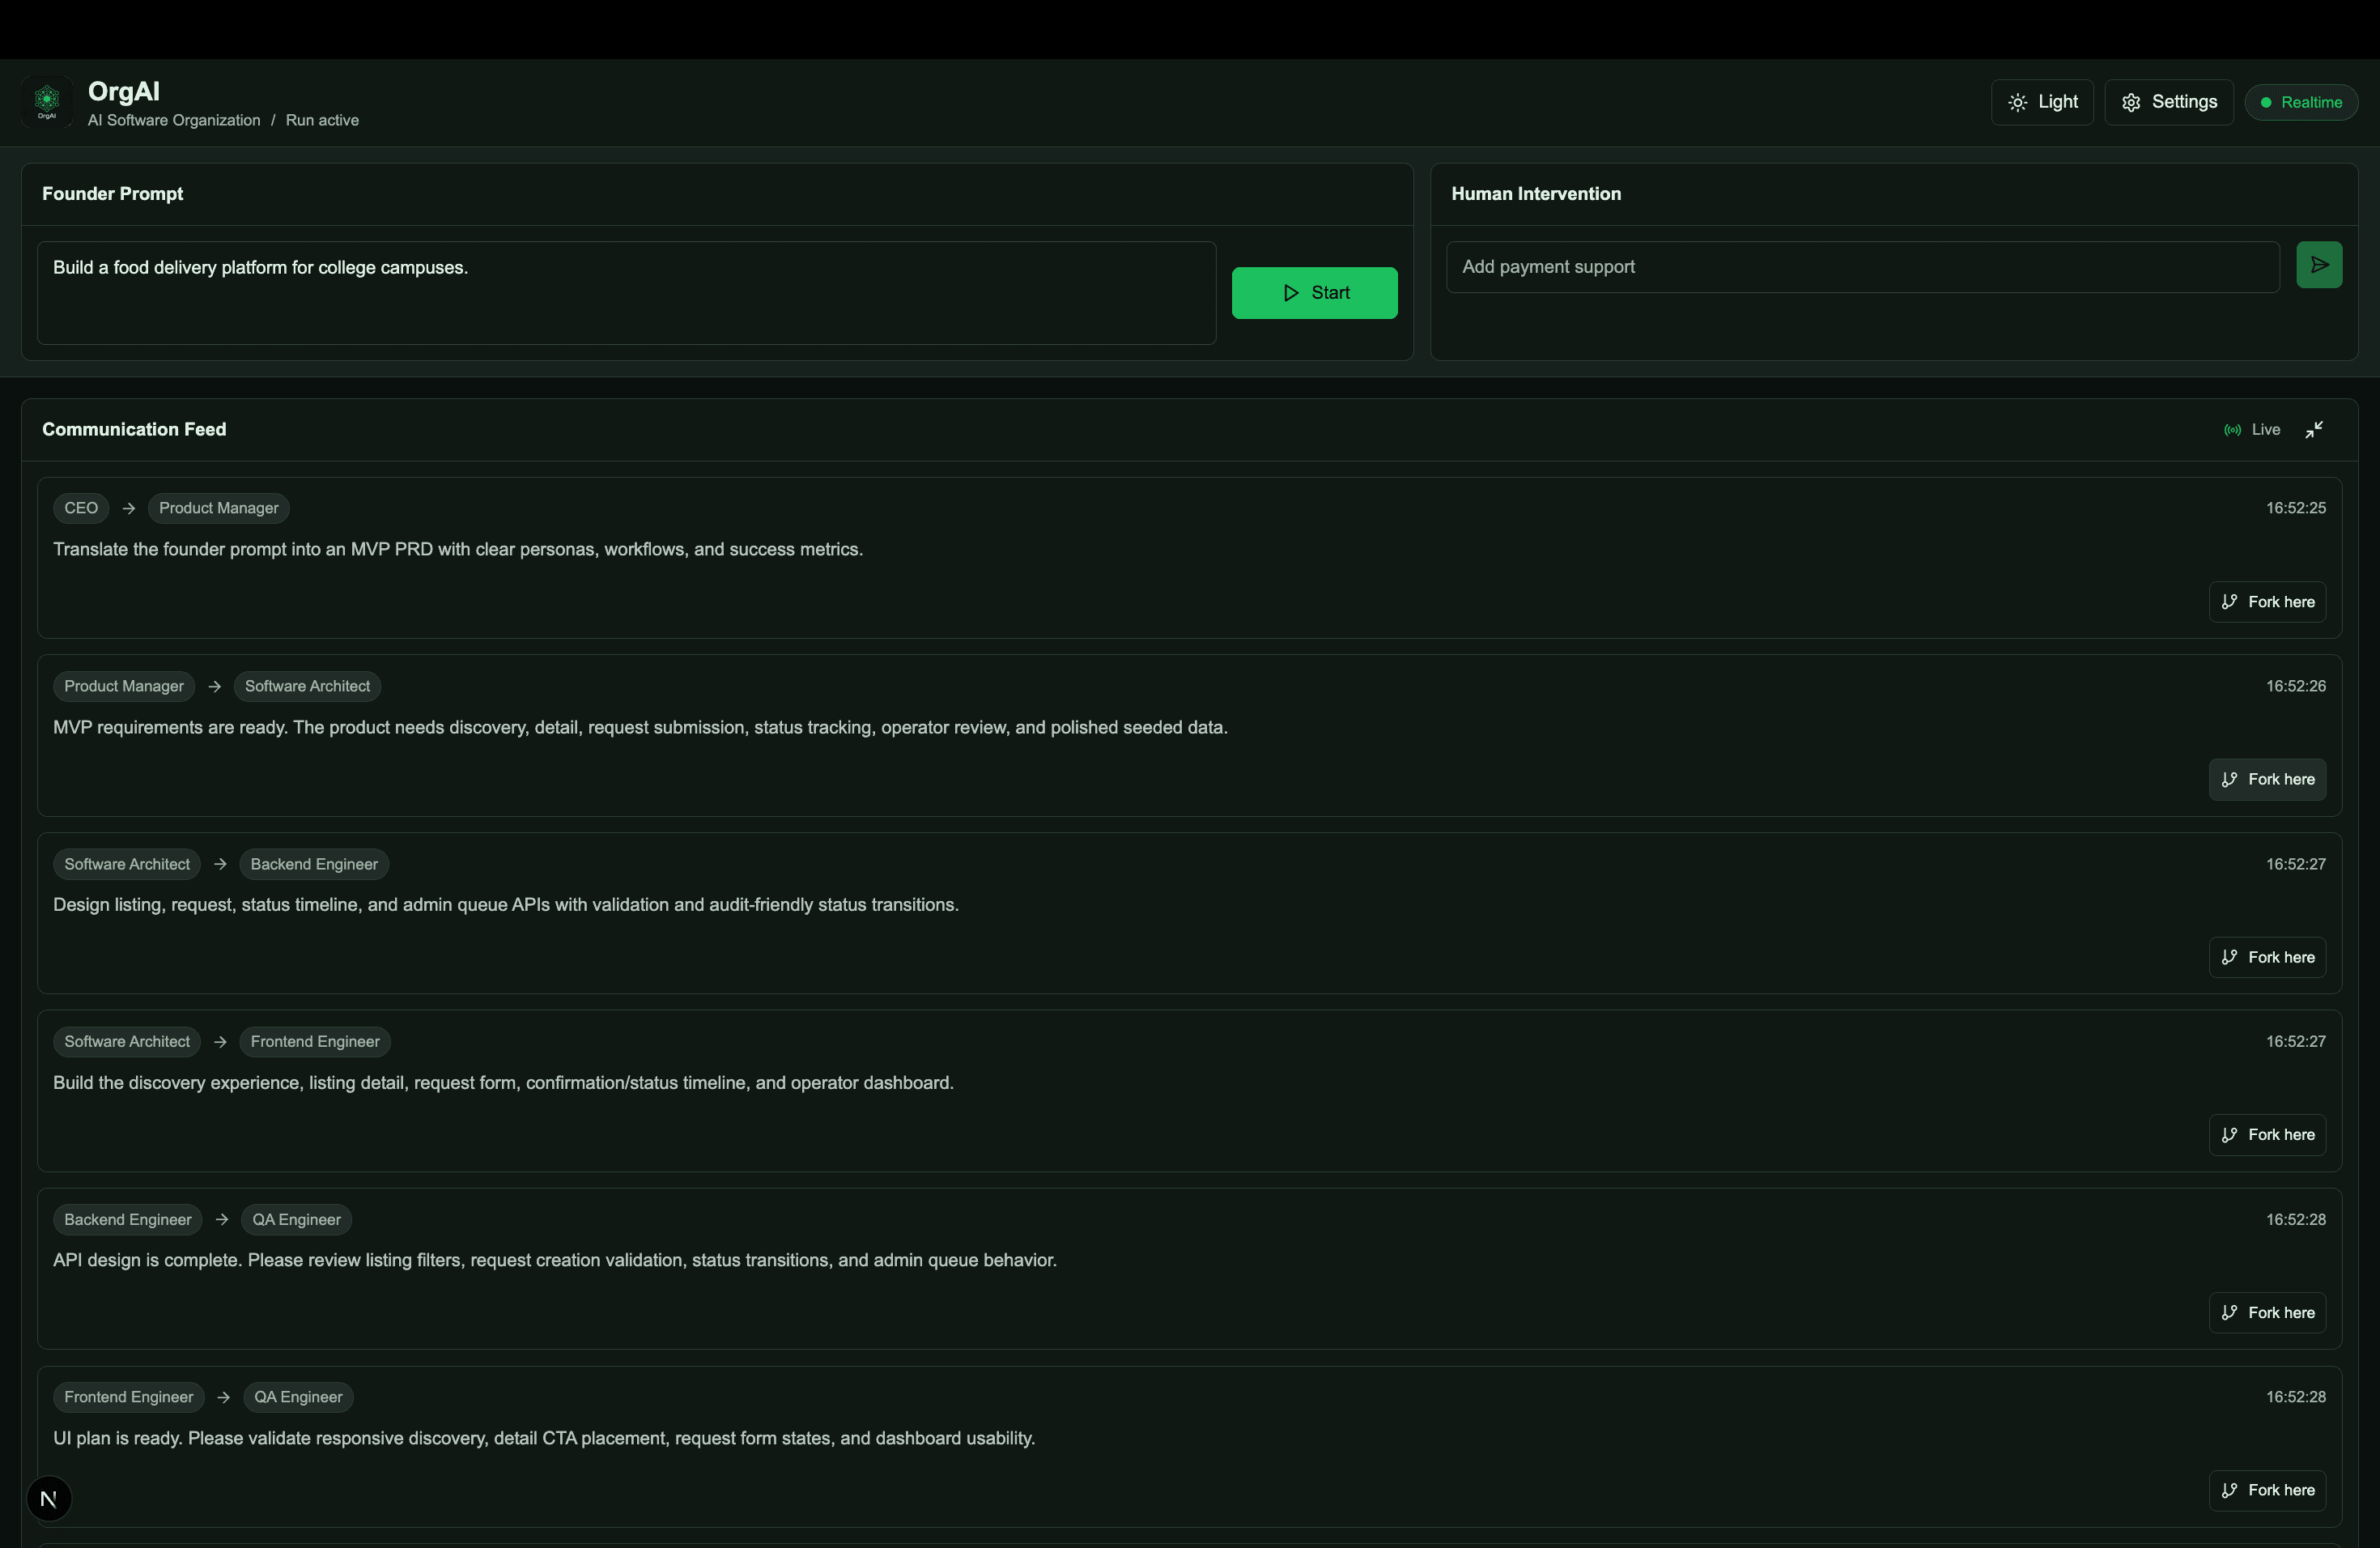Fork at Backend Engineer to QA Engineer message

click(2267, 1313)
